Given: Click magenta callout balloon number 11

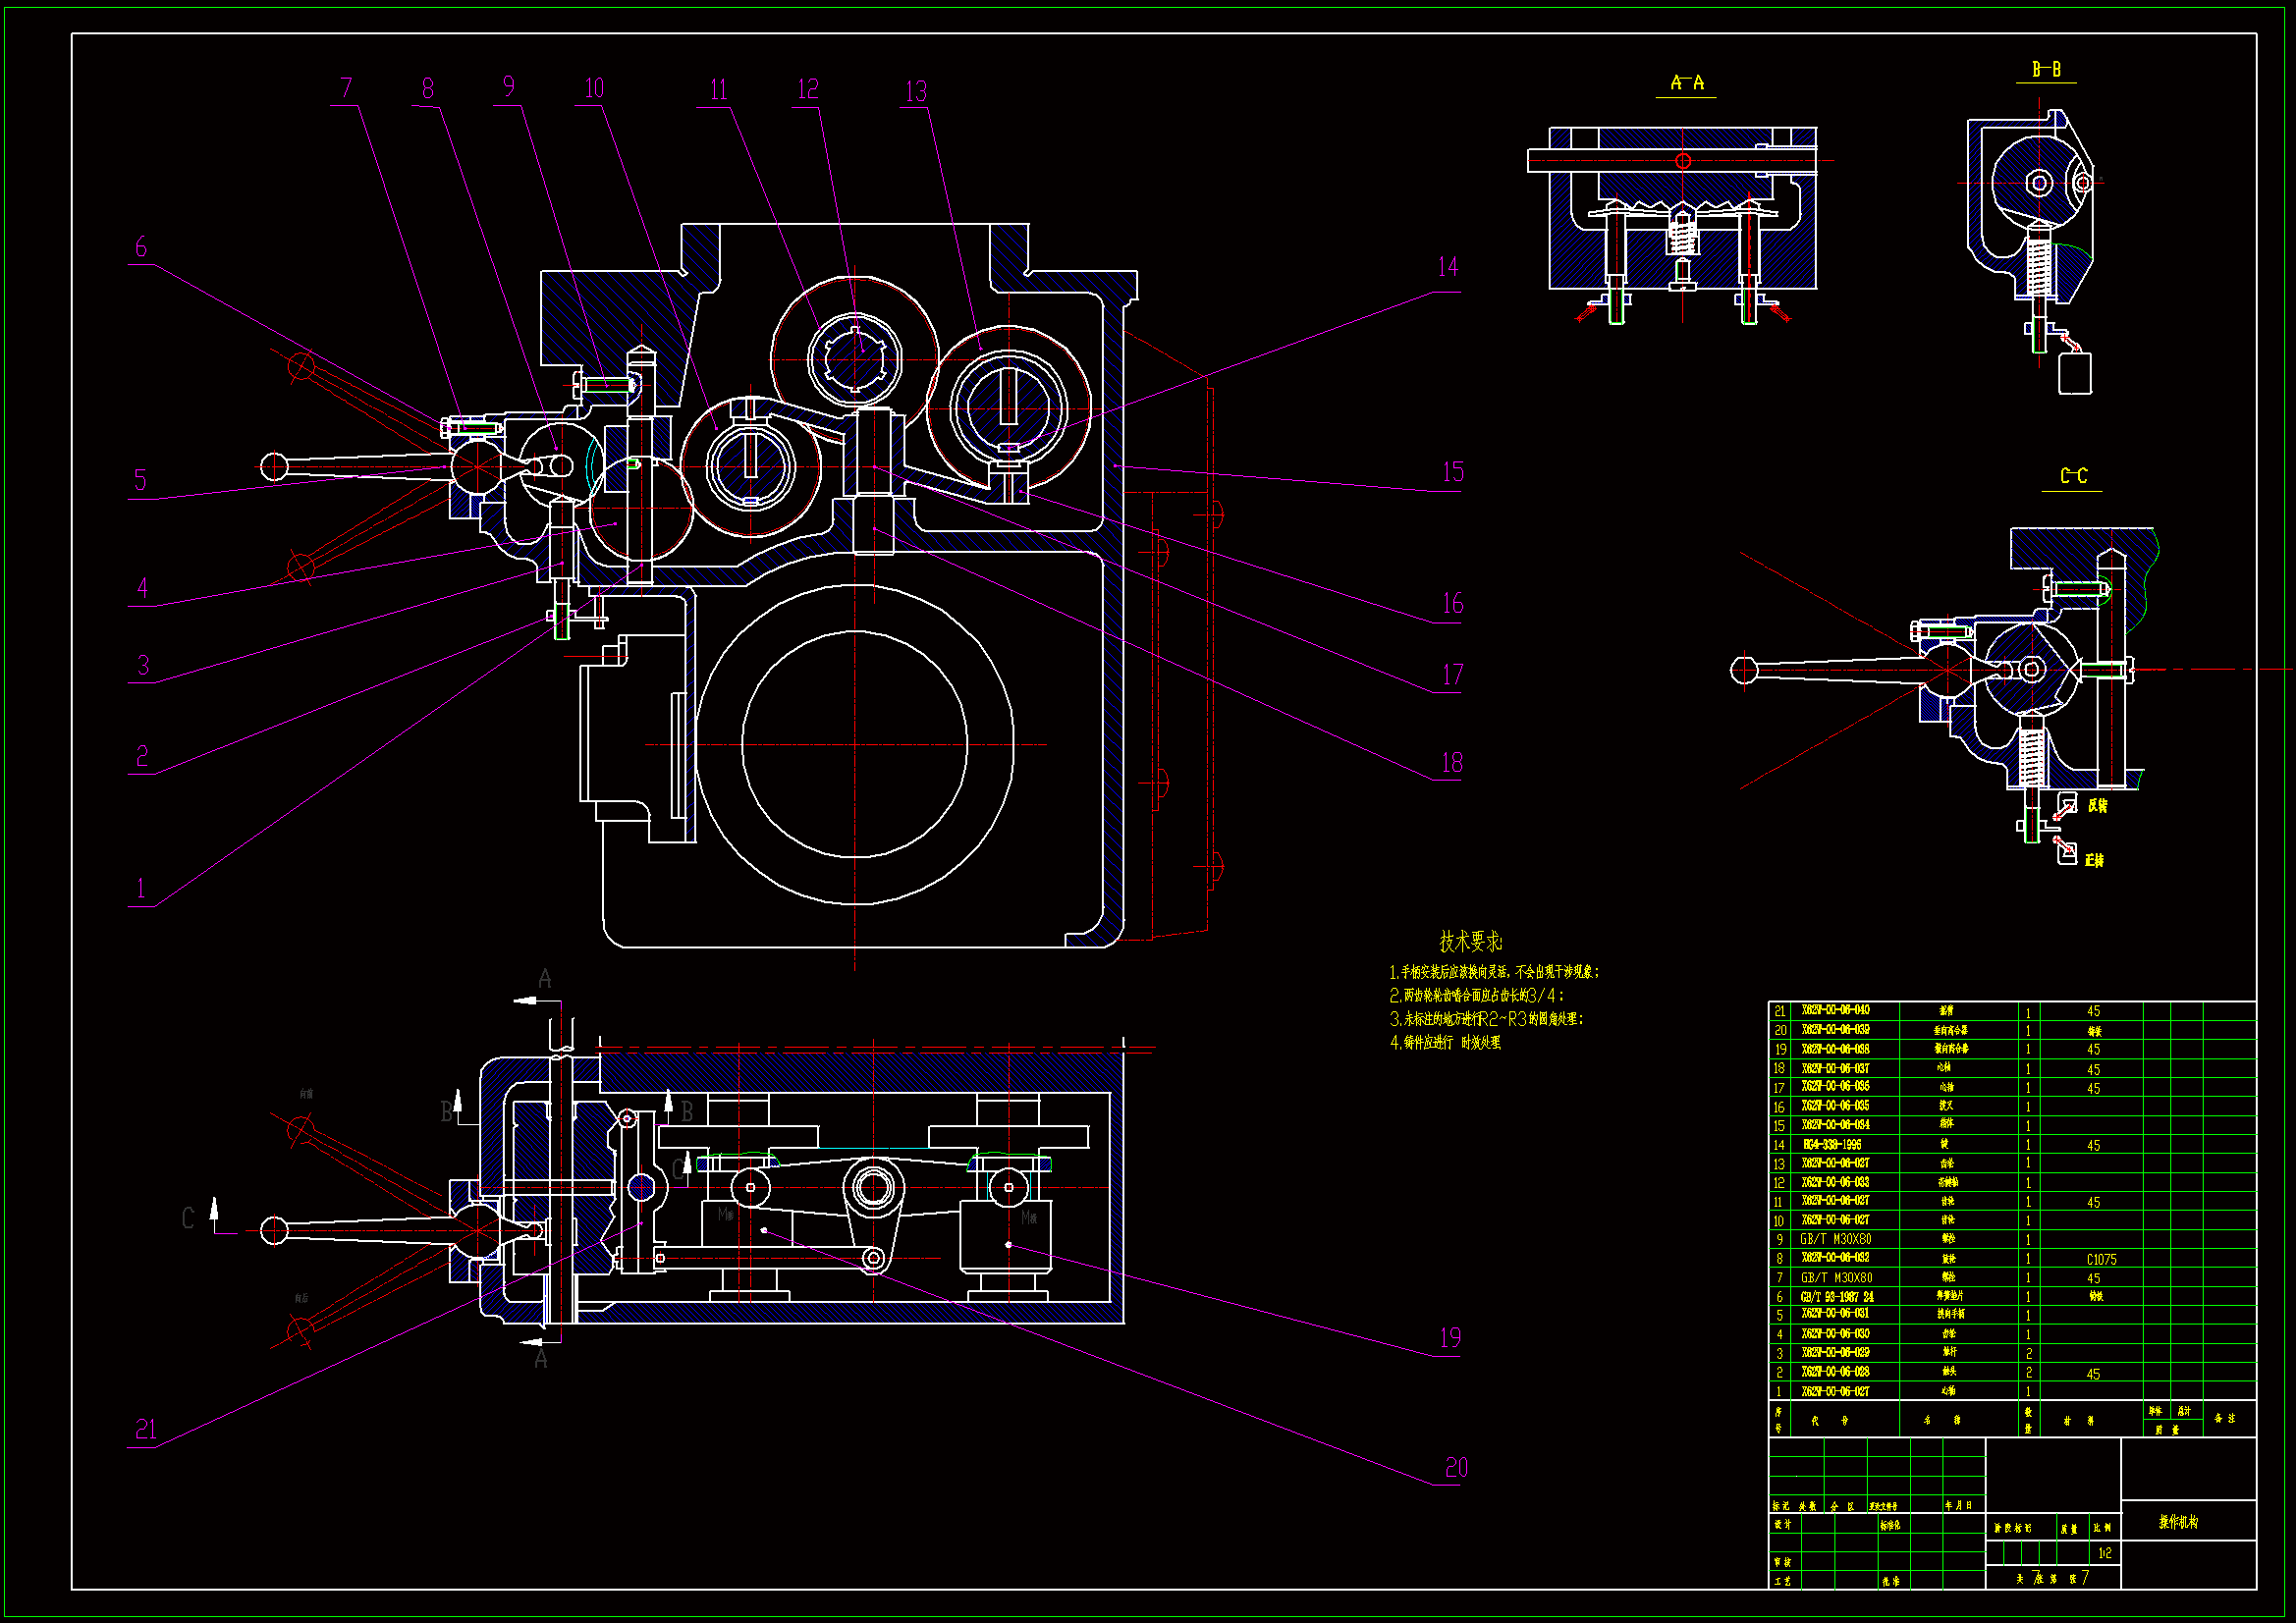Looking at the screenshot, I should [719, 90].
